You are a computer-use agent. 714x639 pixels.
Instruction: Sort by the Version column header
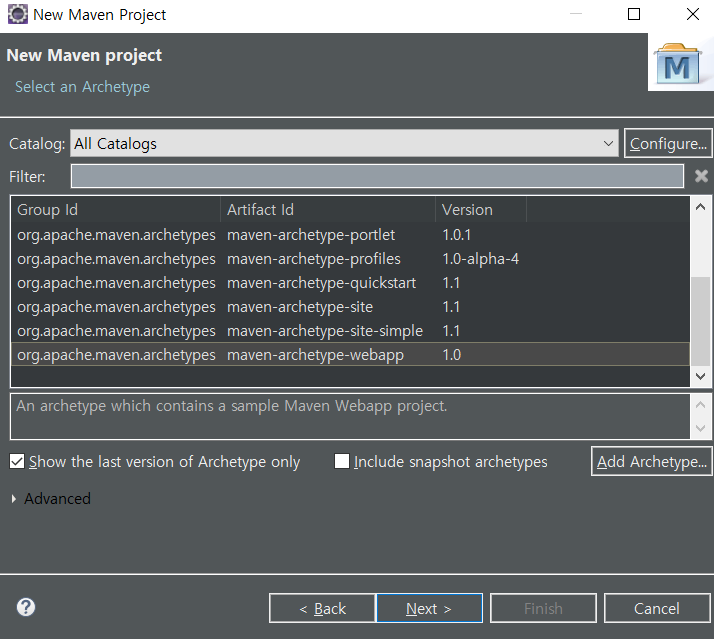point(481,210)
